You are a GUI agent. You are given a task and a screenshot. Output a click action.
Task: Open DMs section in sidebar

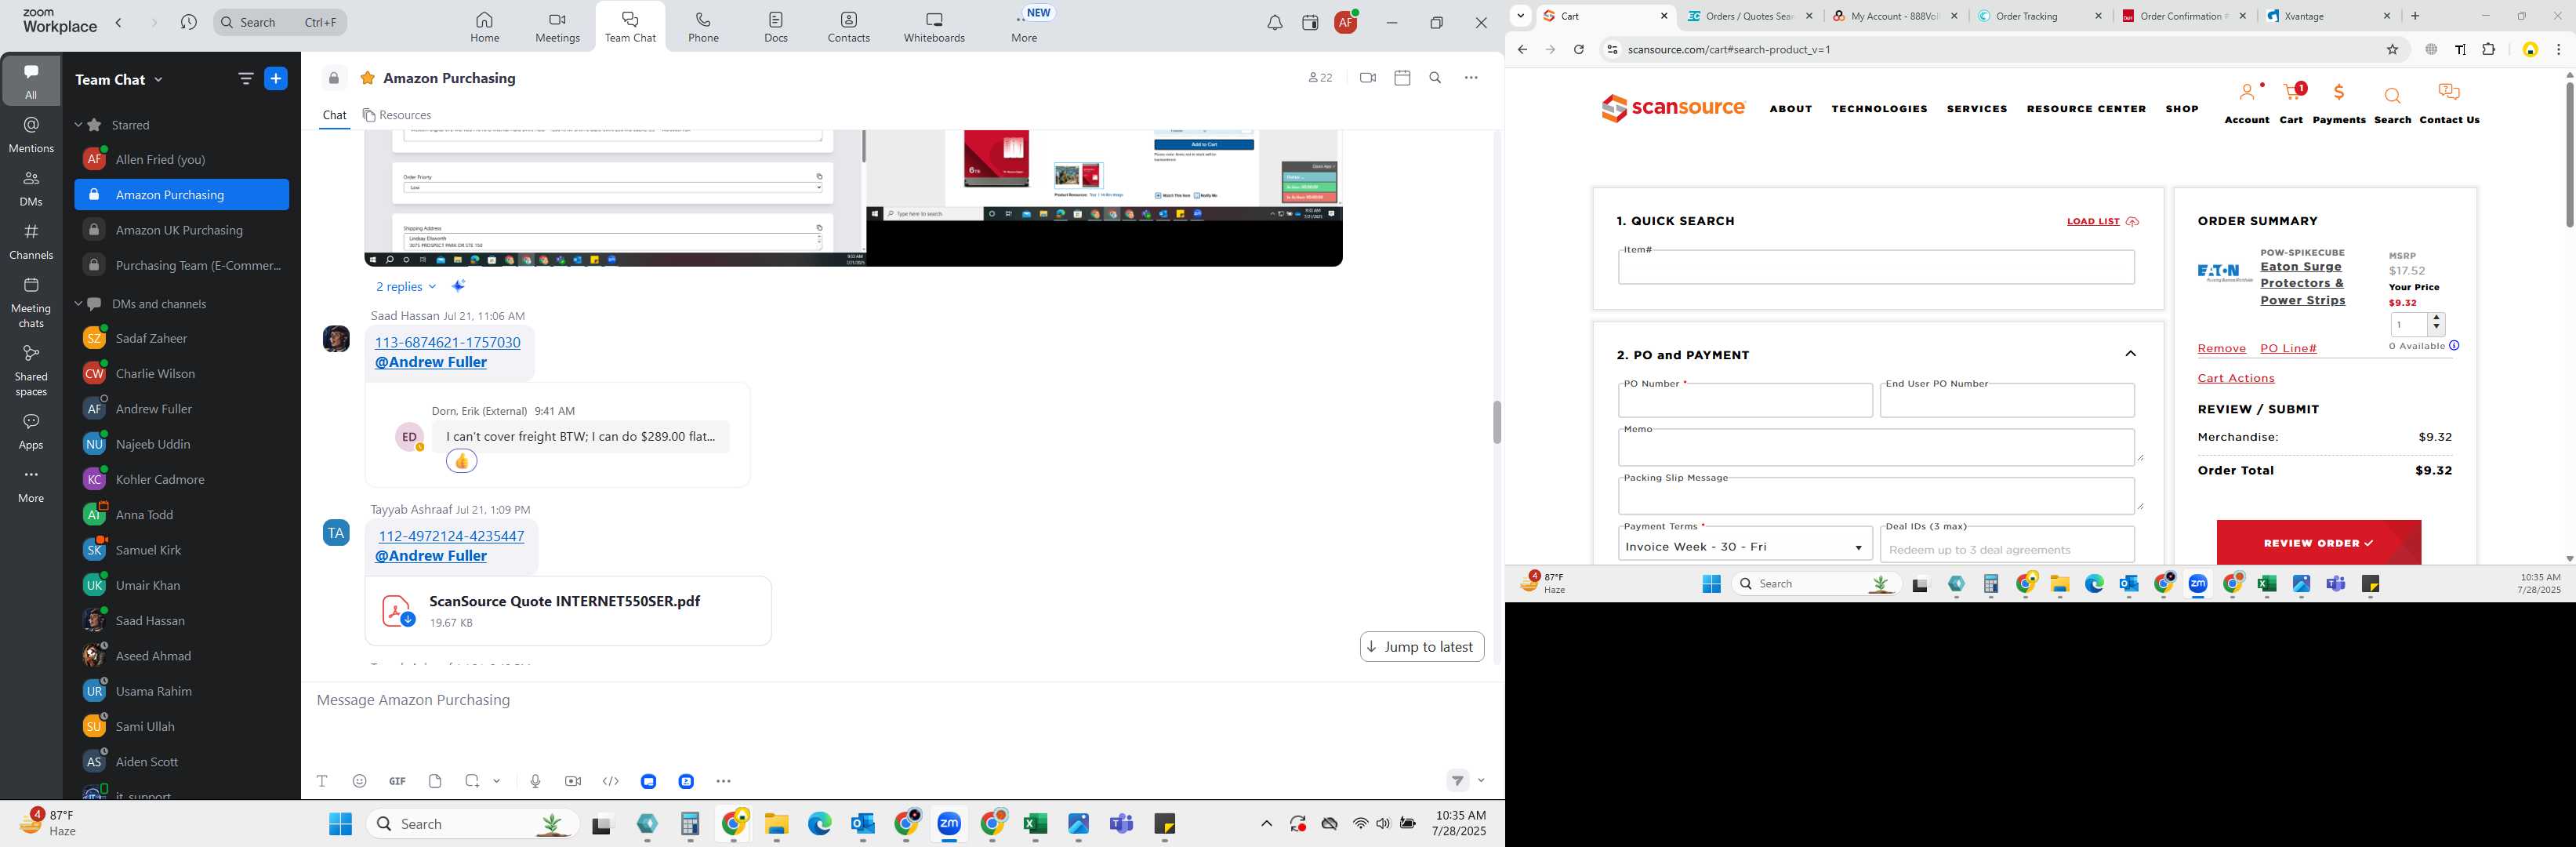(x=31, y=188)
